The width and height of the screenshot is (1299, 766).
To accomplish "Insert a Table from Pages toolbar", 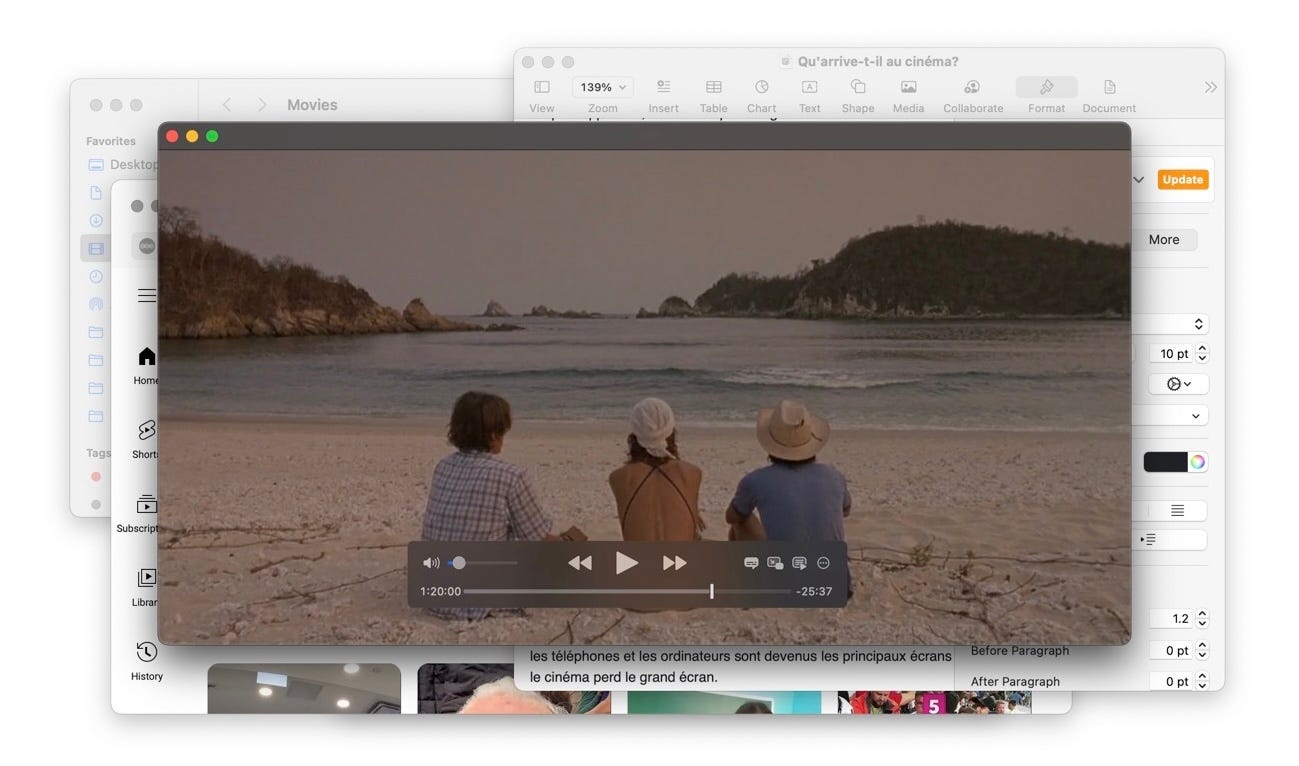I will 713,96.
